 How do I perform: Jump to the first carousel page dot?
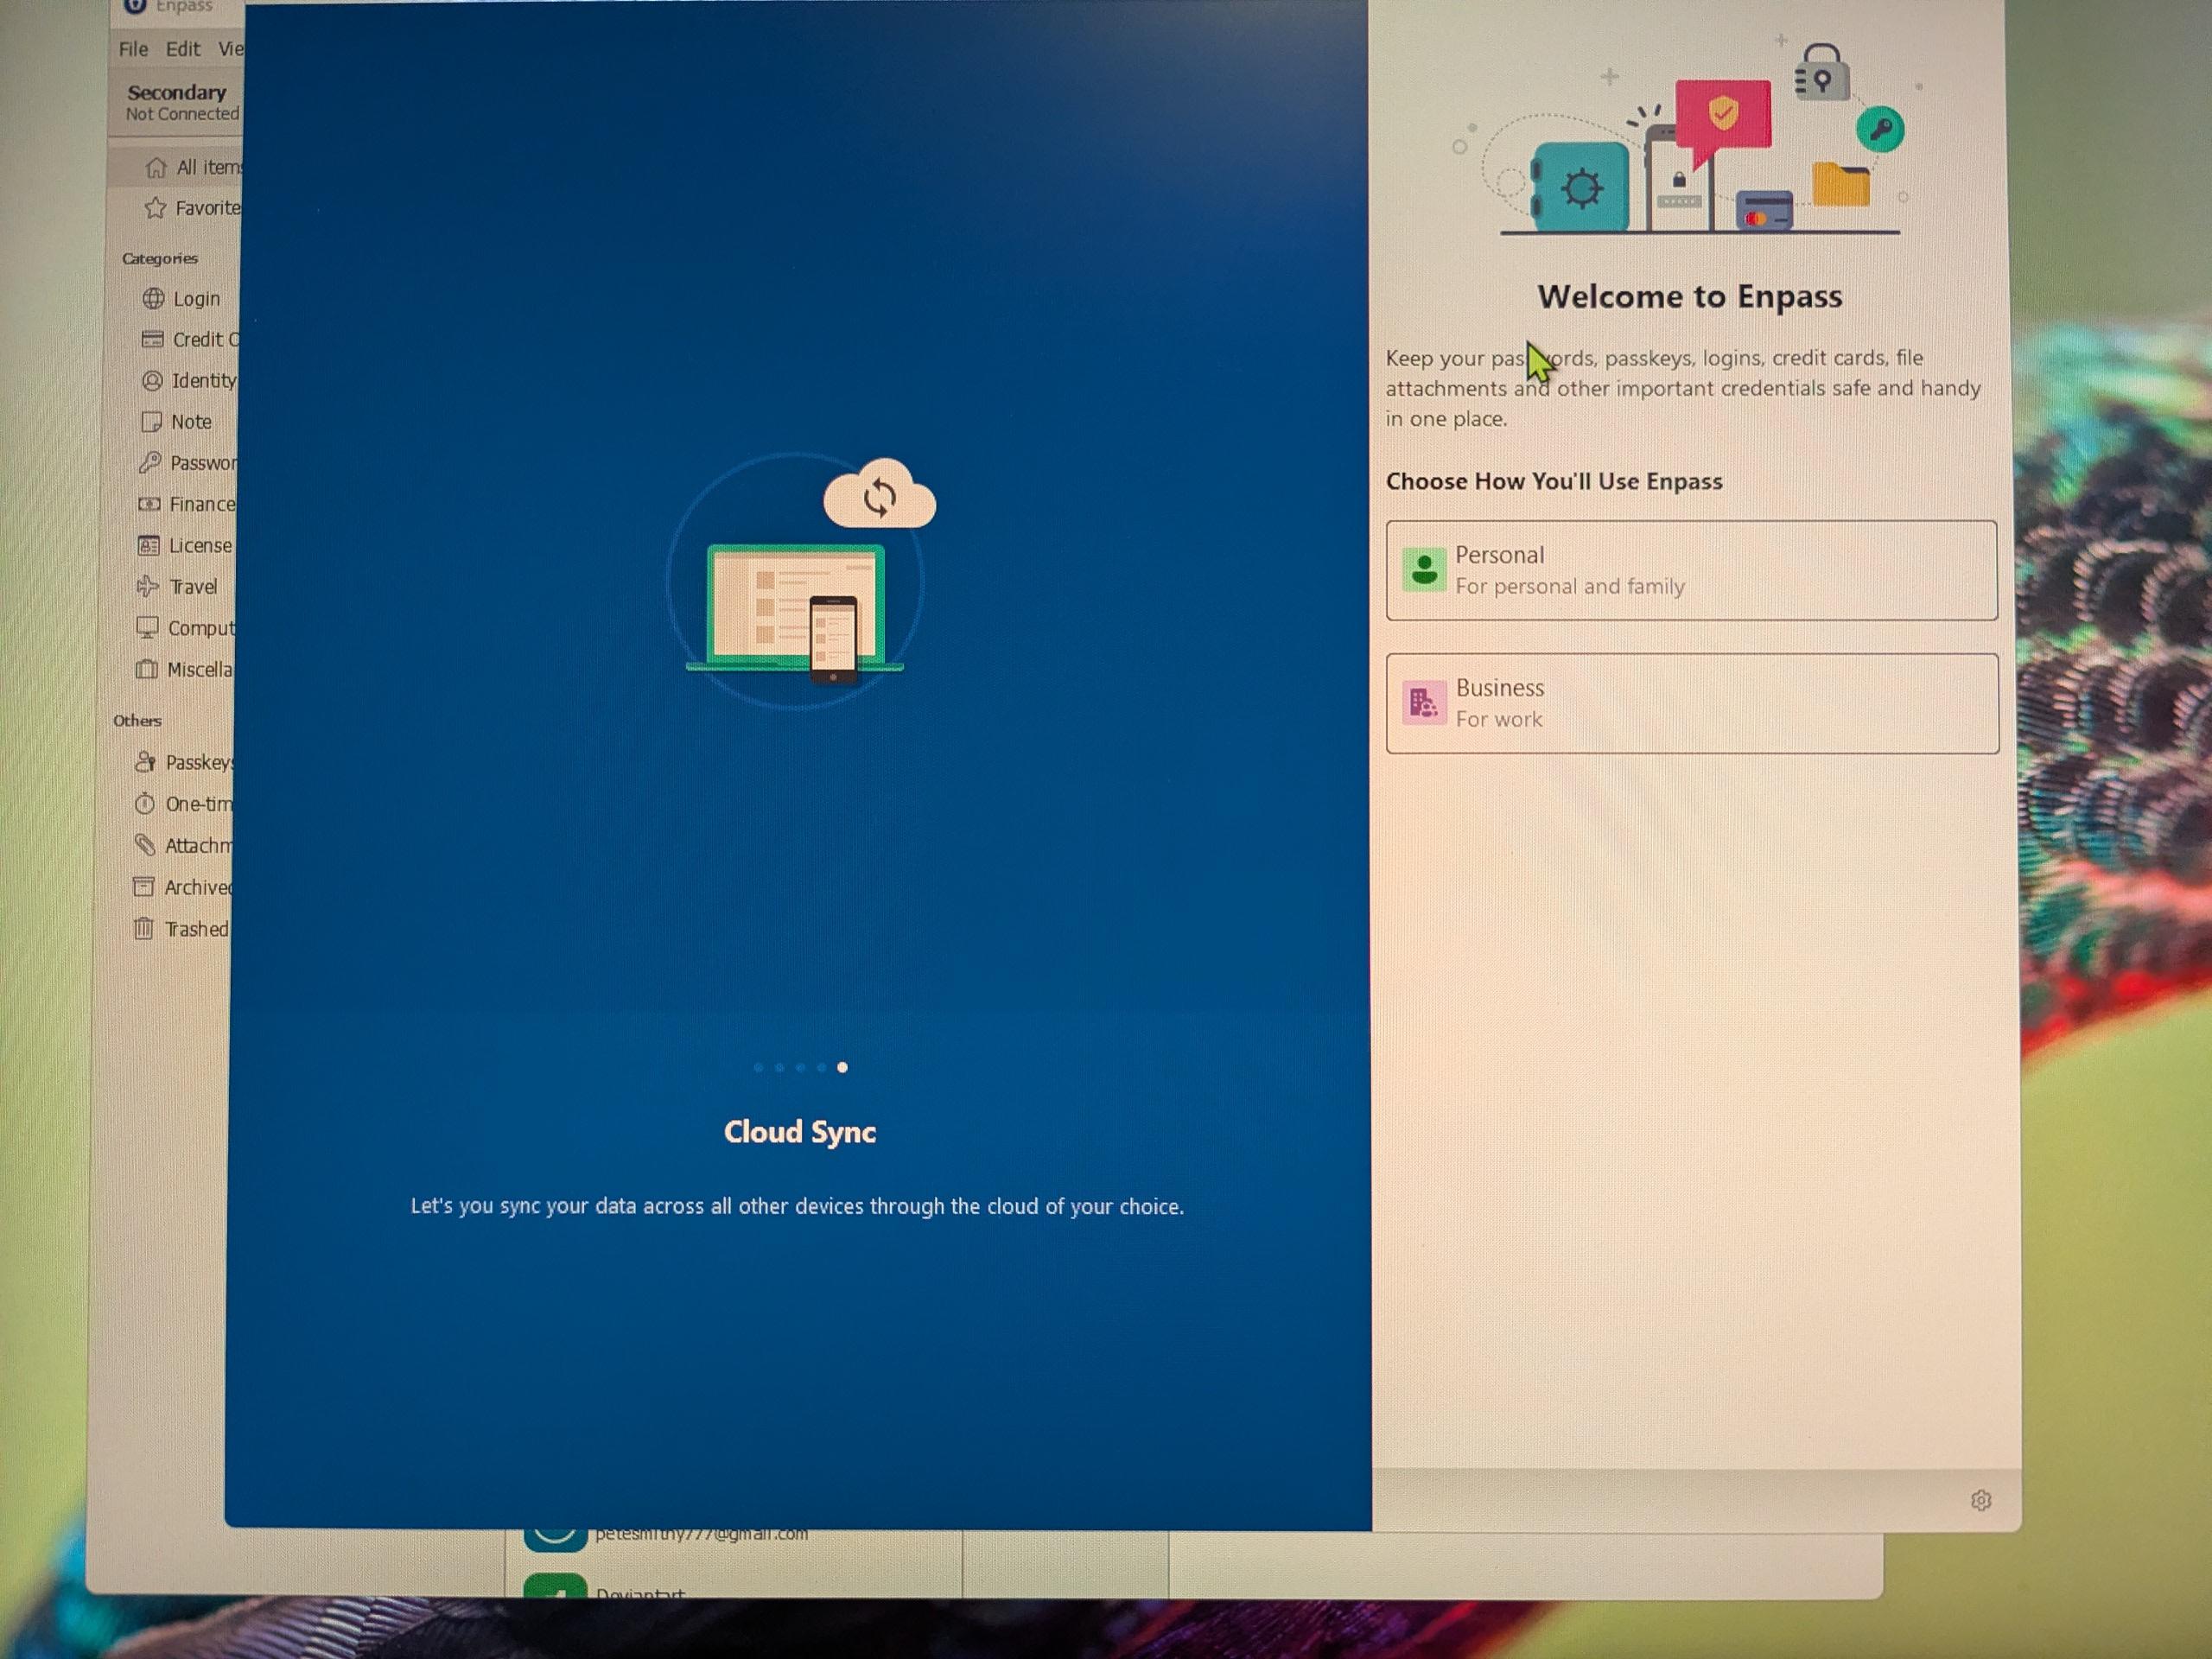coord(758,1067)
